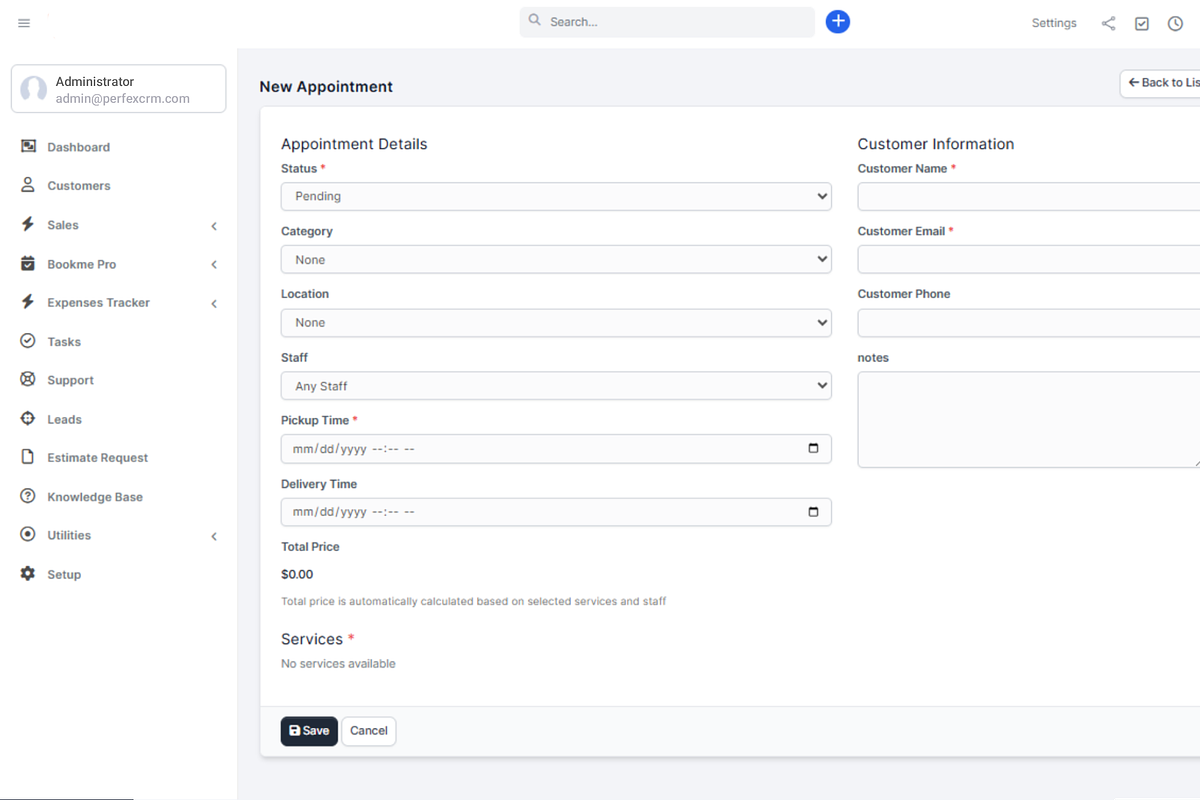The height and width of the screenshot is (800, 1200).
Task: Click the Customer Phone input
Action: (x=1029, y=322)
